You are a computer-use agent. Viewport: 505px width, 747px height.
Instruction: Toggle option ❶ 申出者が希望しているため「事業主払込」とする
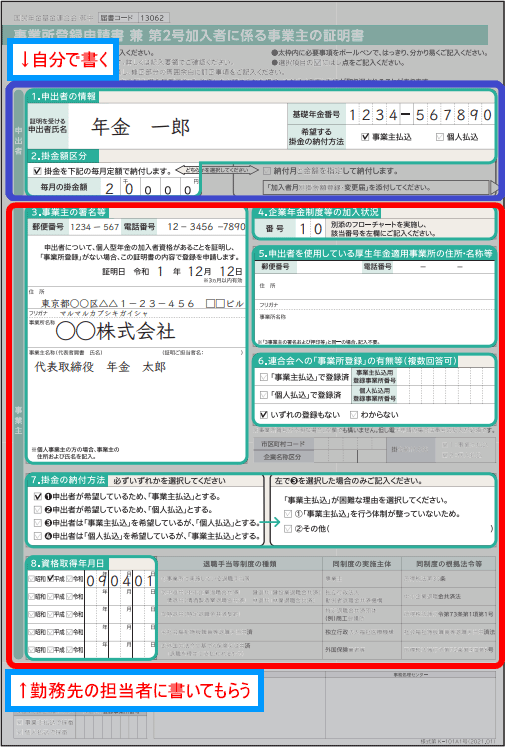38,496
